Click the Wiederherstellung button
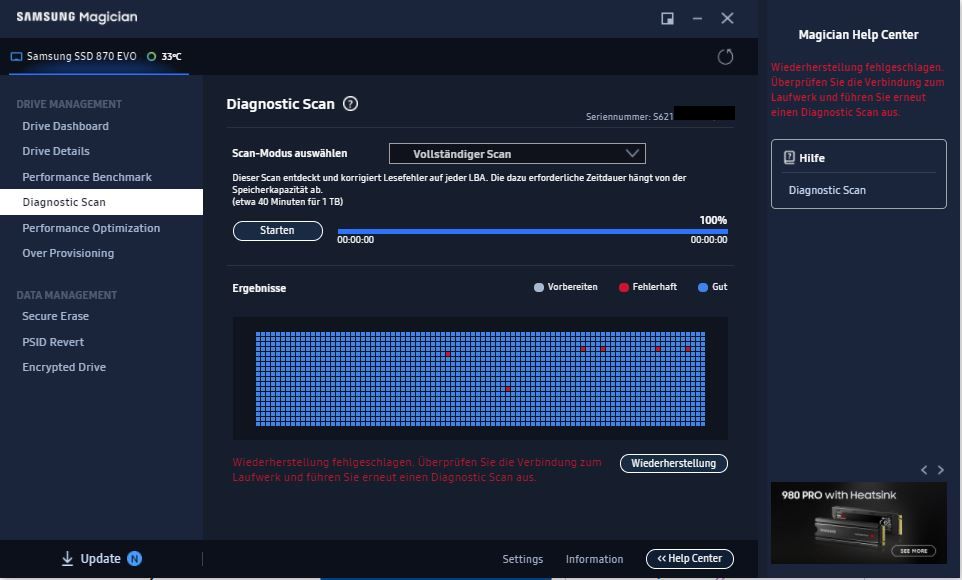 tap(674, 463)
